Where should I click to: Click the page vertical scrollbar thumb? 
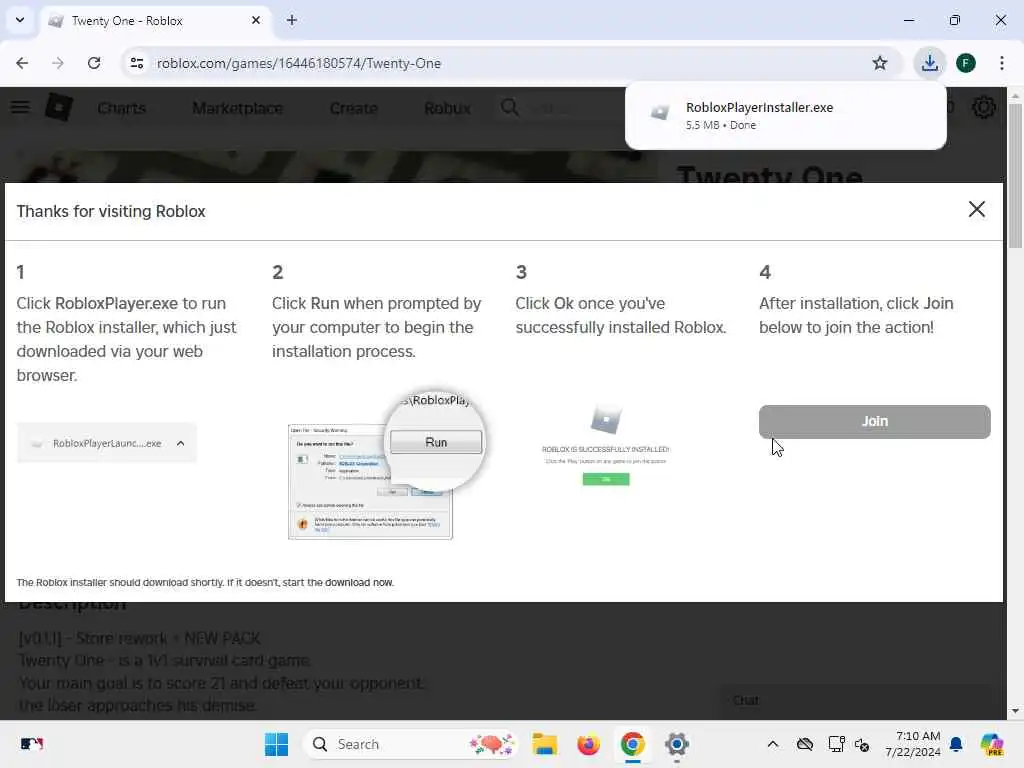click(x=1015, y=175)
